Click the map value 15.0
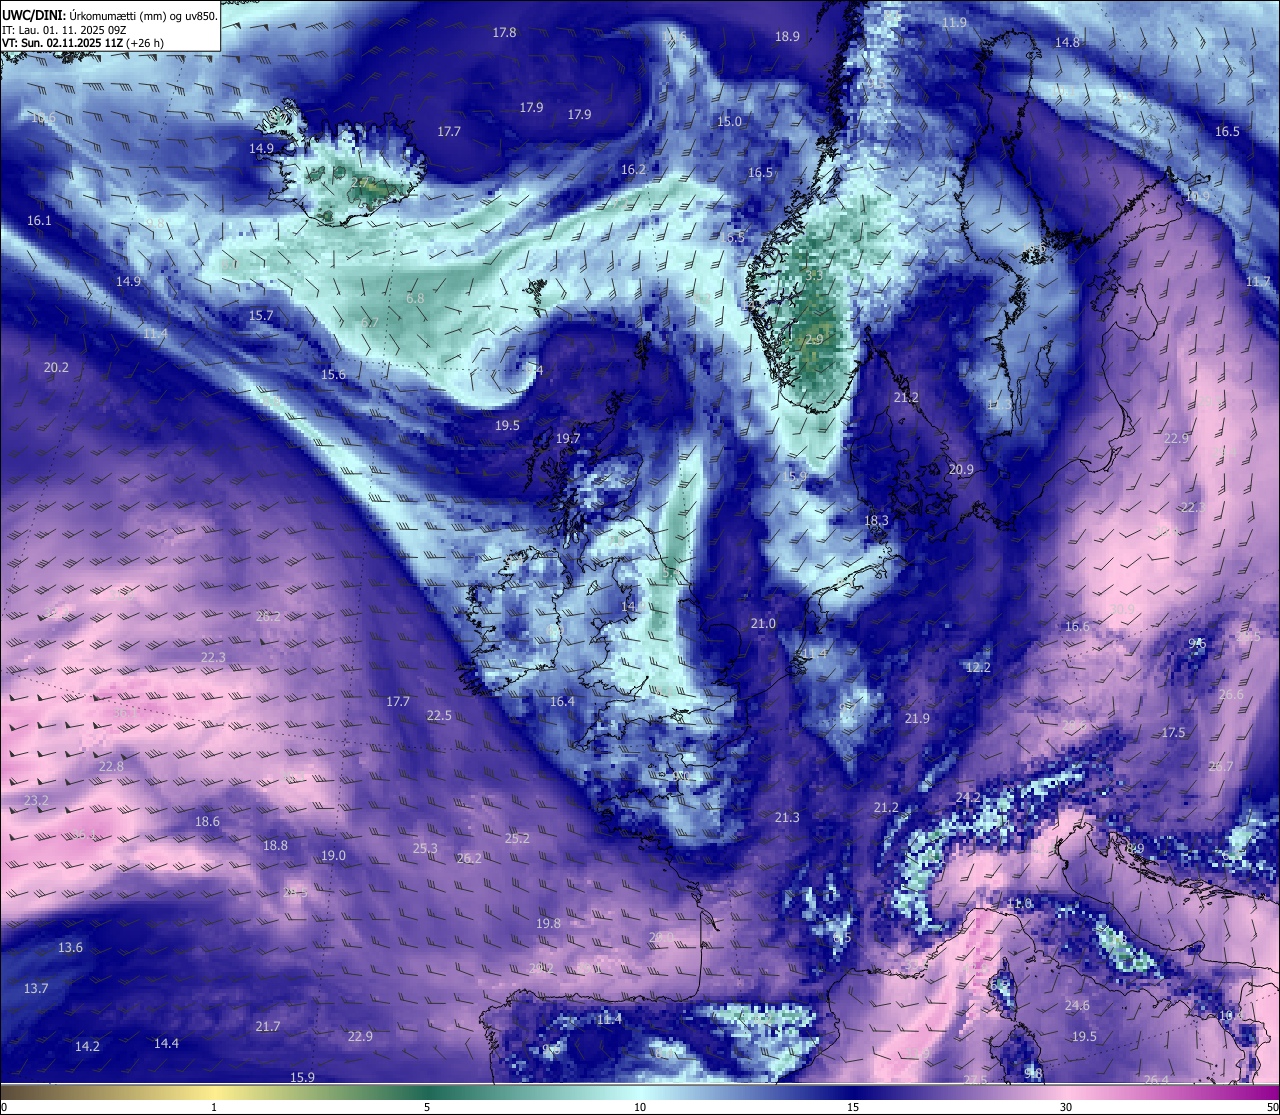The width and height of the screenshot is (1280, 1115). tap(729, 122)
